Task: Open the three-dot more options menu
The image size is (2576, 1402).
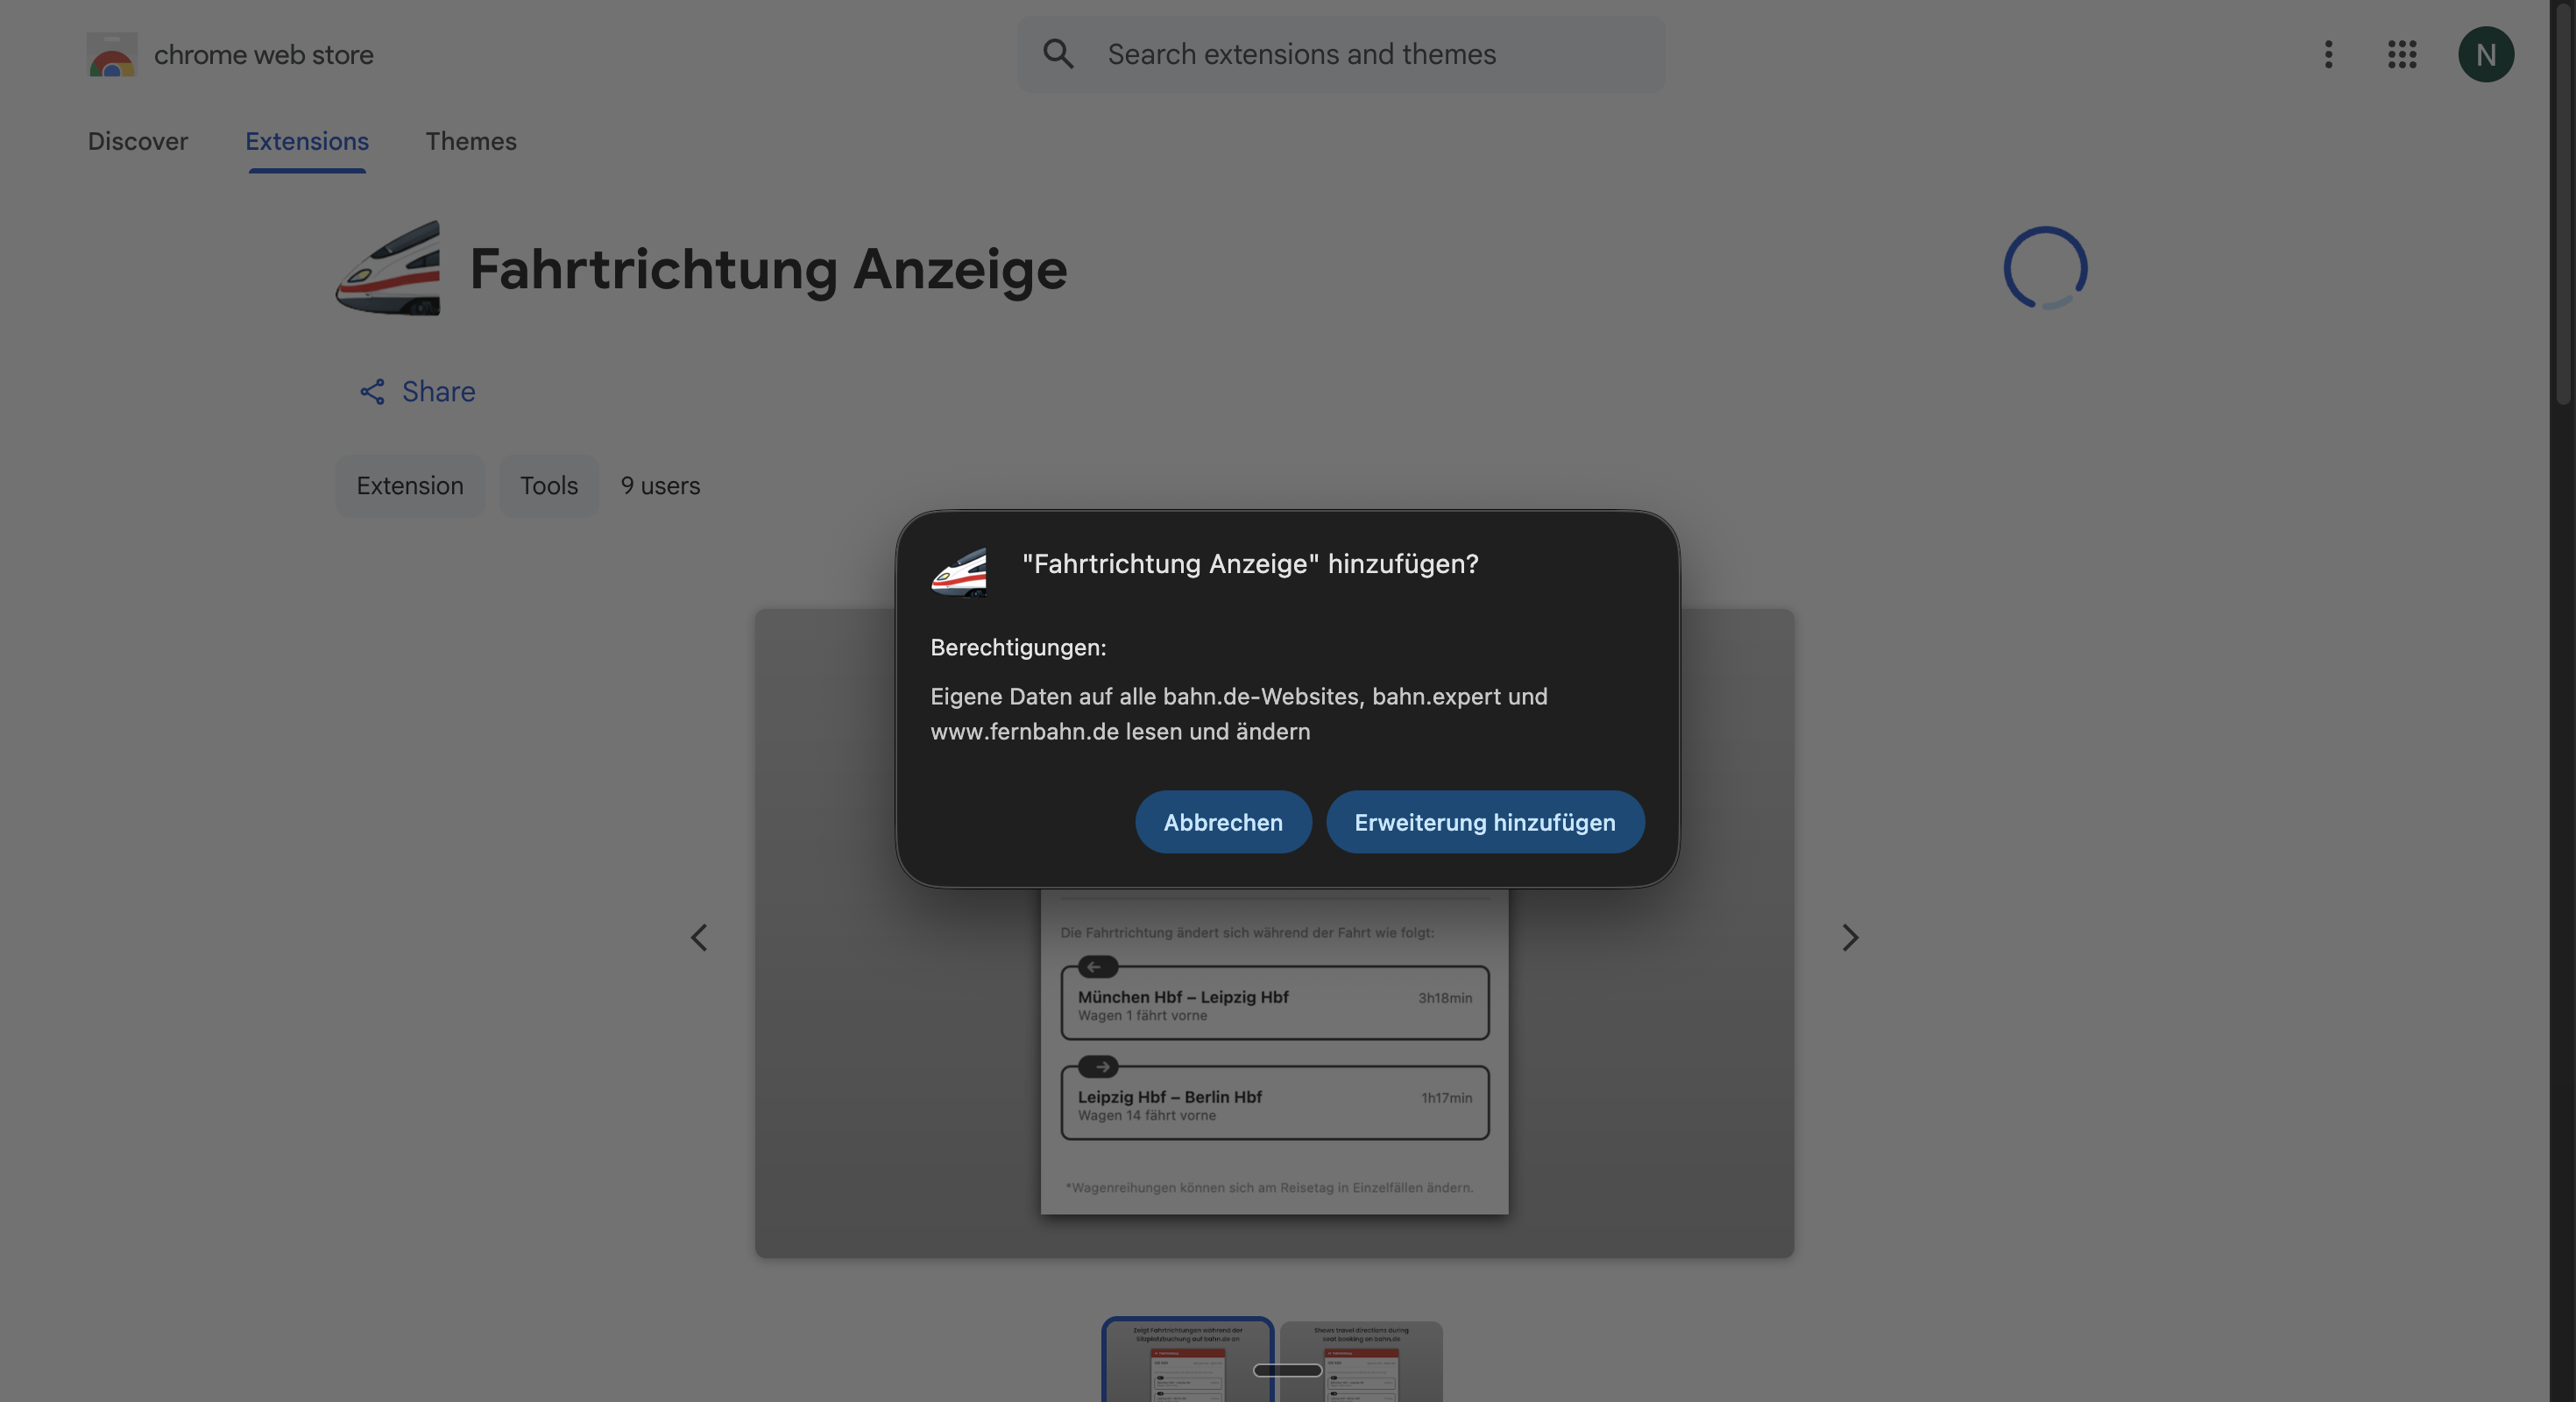Action: click(2328, 54)
